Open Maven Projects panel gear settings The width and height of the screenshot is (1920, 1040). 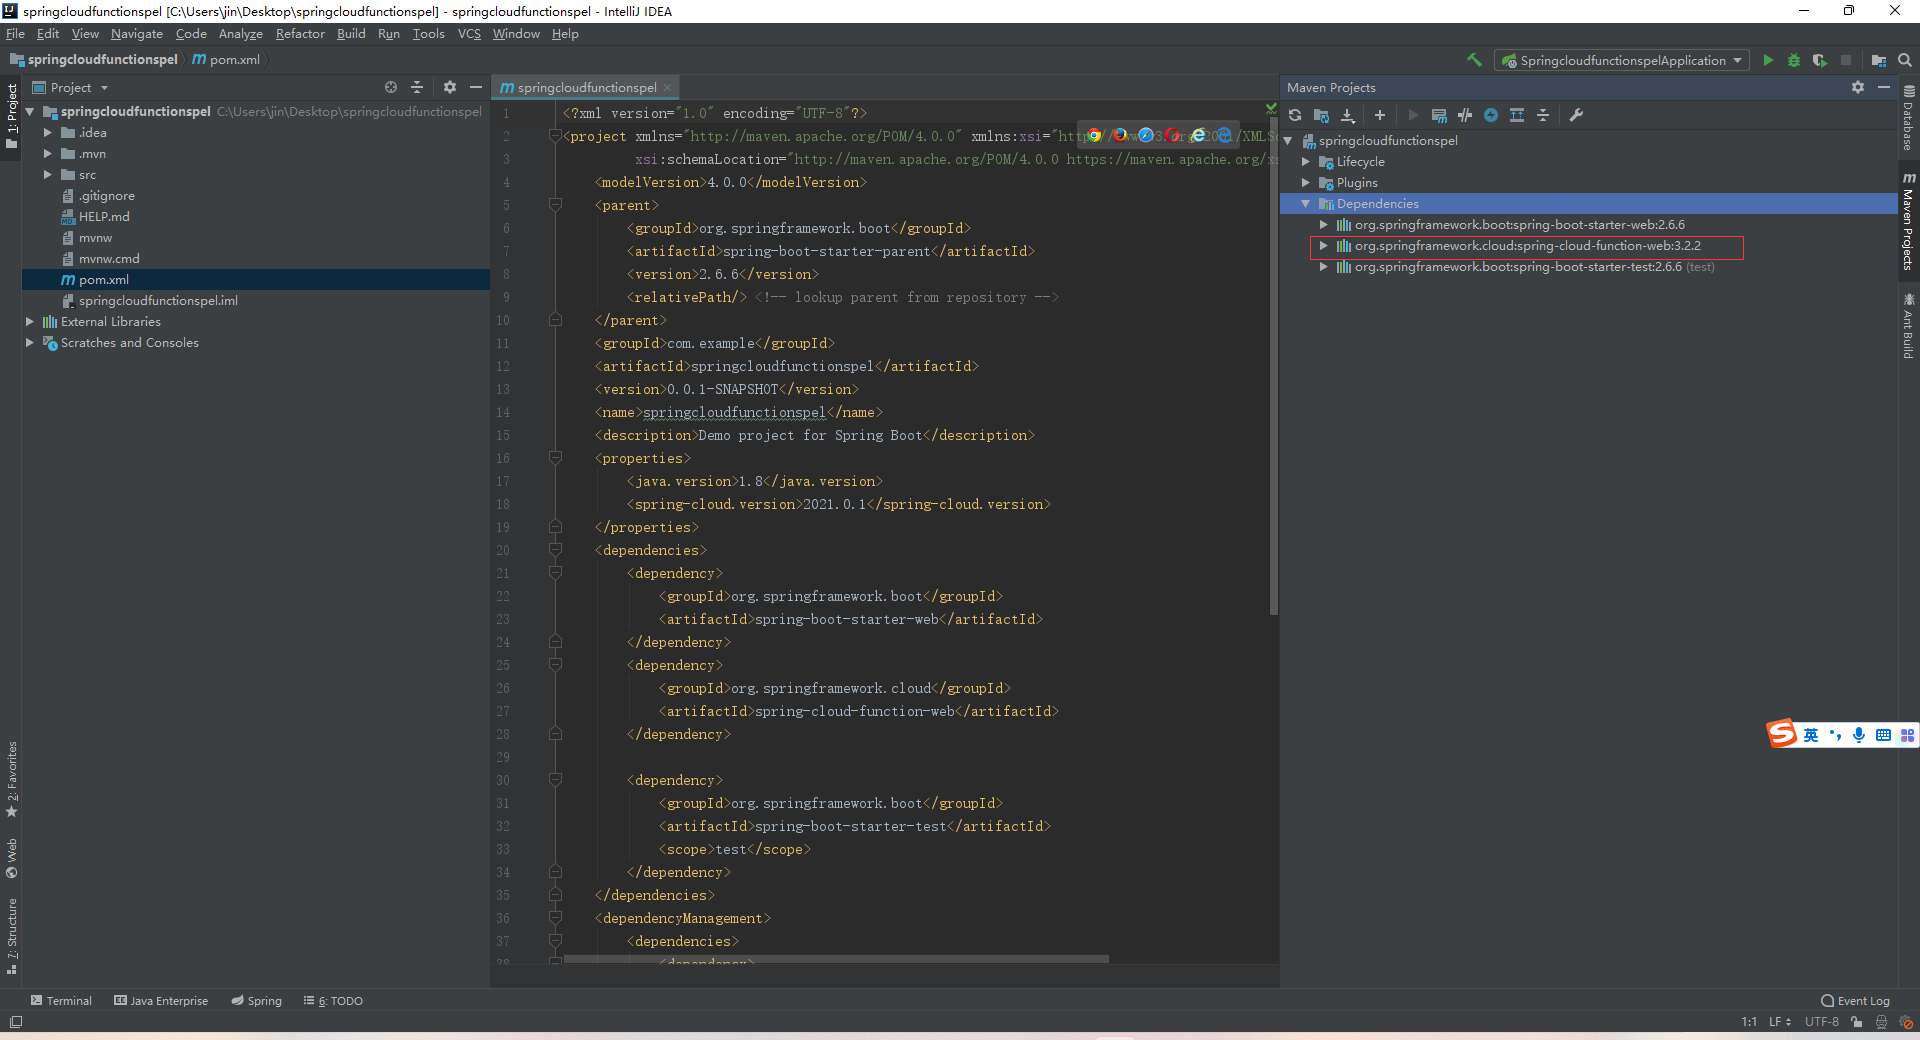coord(1858,87)
